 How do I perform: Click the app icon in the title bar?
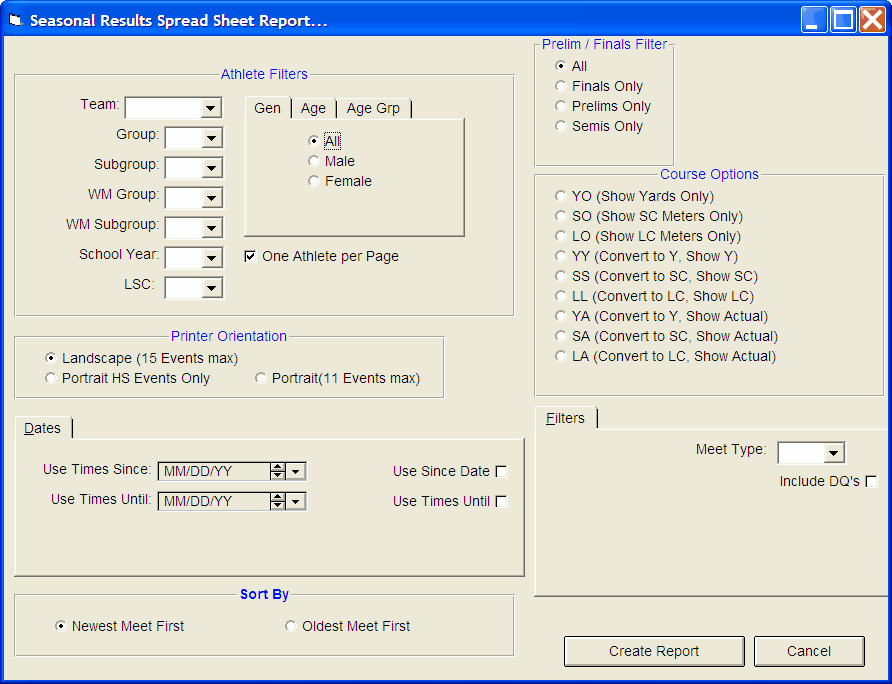point(15,21)
